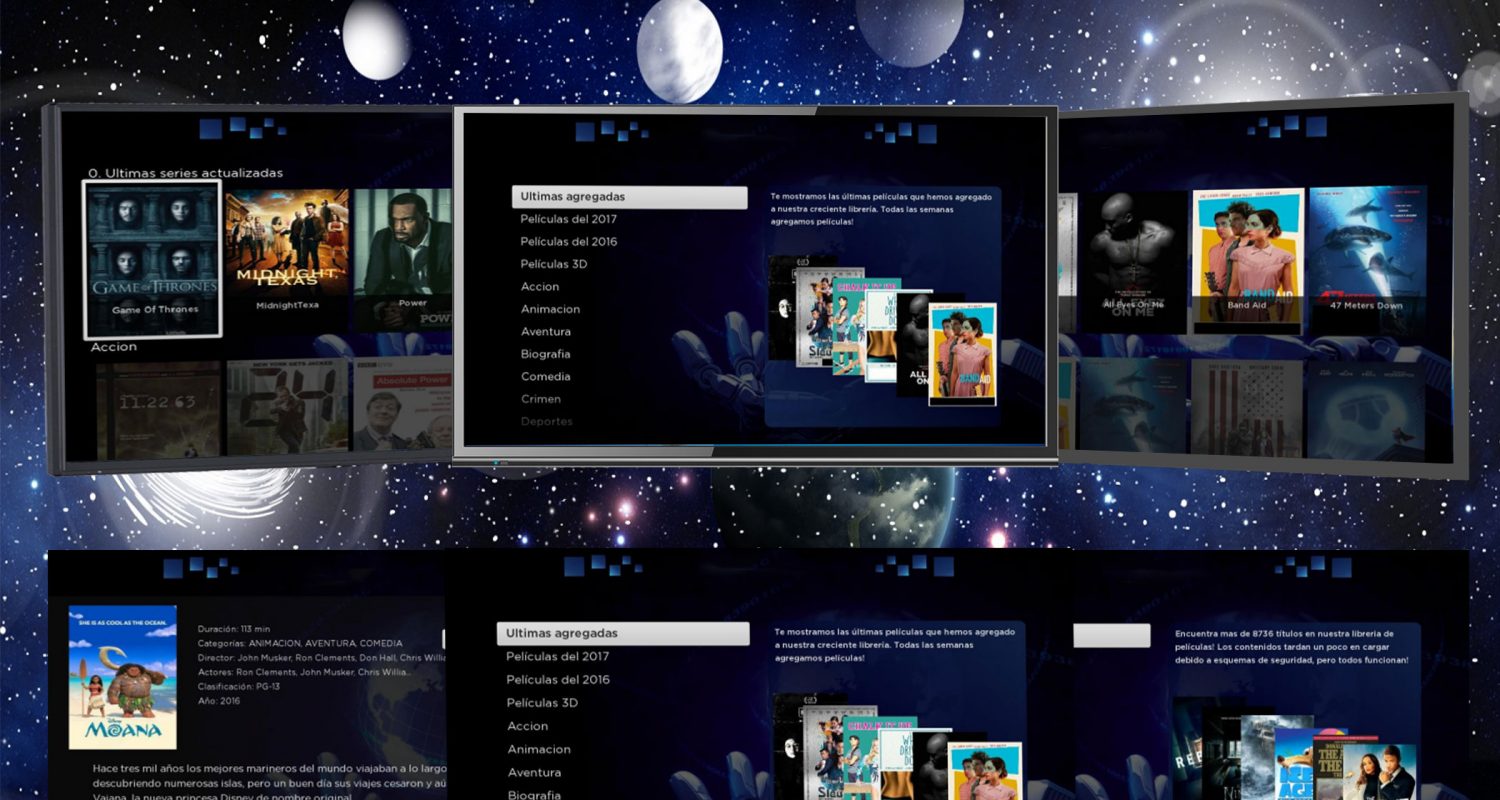Select Accion in top center TV menu
Image resolution: width=1500 pixels, height=800 pixels.
pos(540,287)
